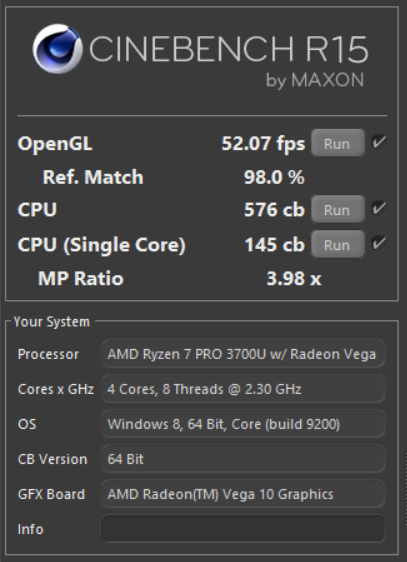Toggle the CPU Single Core checkbox

(379, 244)
